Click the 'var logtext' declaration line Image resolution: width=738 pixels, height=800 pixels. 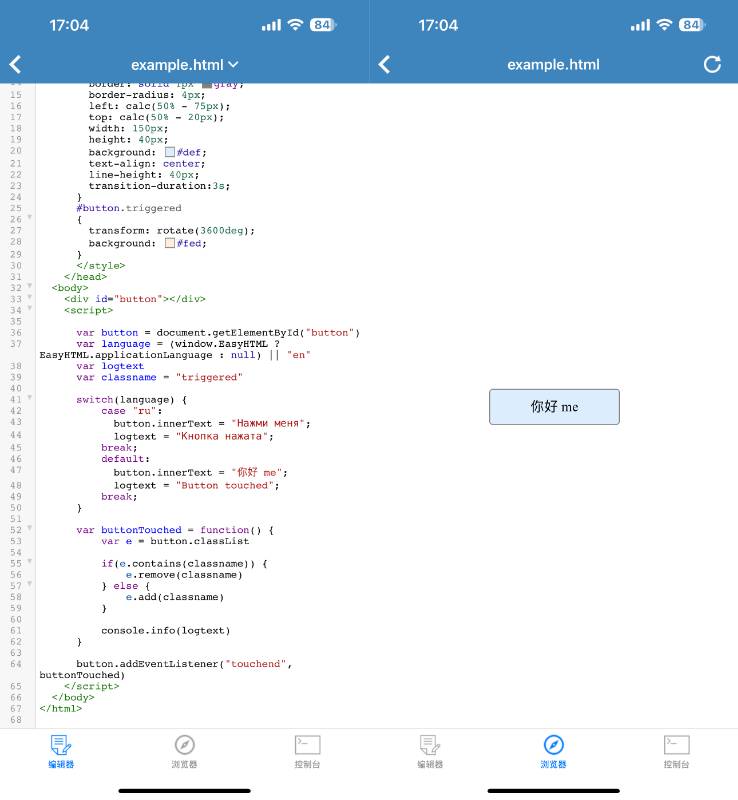(110, 366)
